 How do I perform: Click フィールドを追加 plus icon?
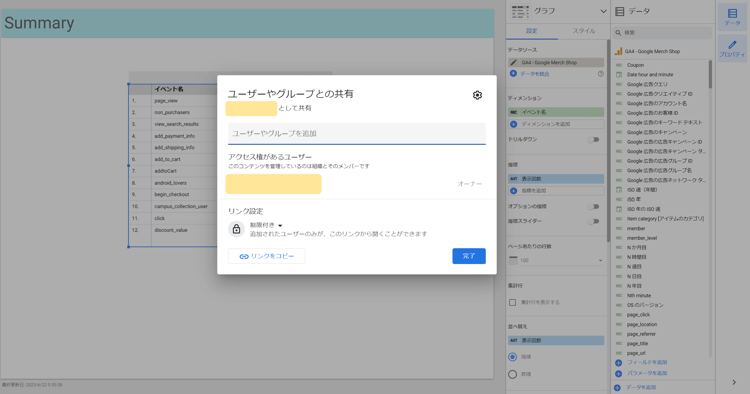[x=618, y=363]
